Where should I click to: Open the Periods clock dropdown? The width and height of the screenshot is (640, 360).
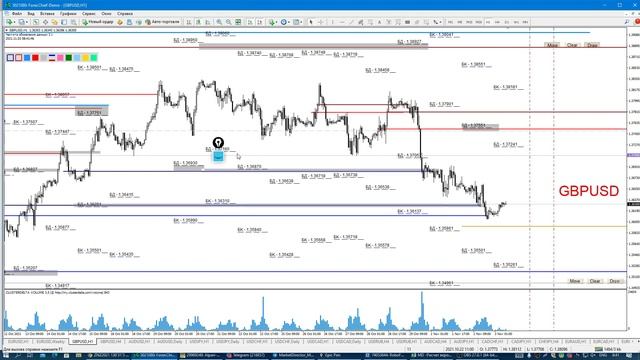click(x=285, y=22)
